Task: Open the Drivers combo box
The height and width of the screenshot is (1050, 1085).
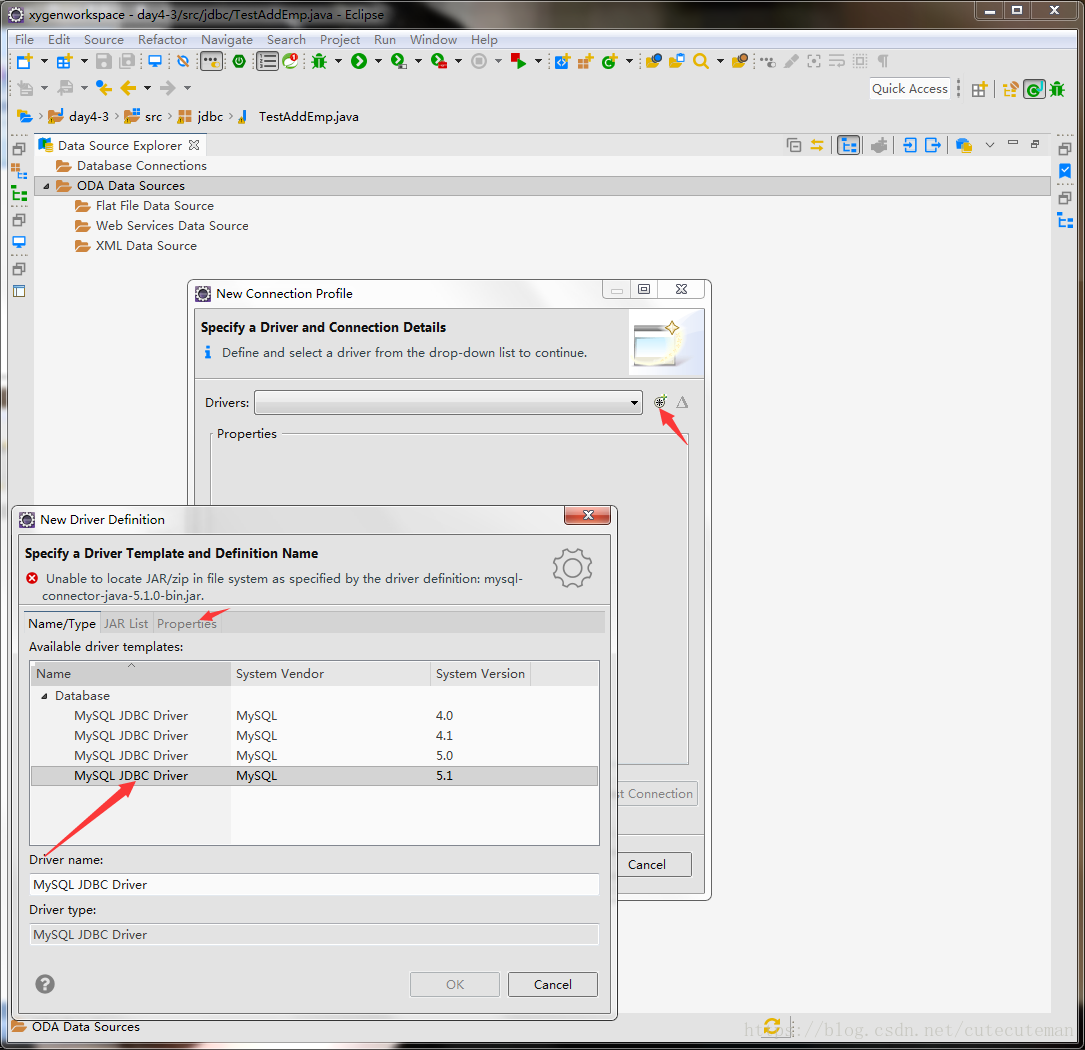Action: click(x=448, y=402)
